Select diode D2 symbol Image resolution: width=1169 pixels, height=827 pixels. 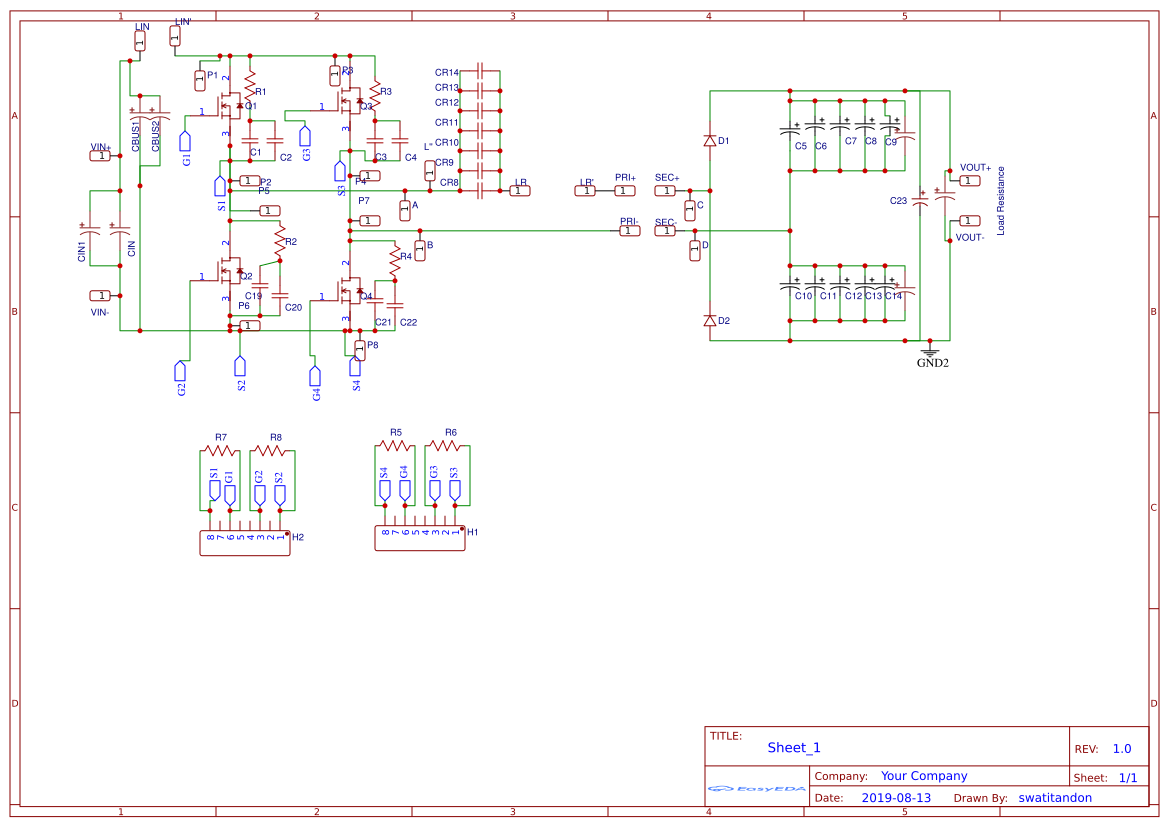point(710,322)
